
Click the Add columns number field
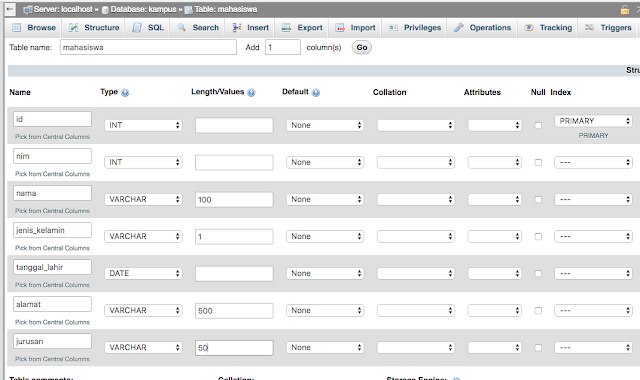(283, 47)
